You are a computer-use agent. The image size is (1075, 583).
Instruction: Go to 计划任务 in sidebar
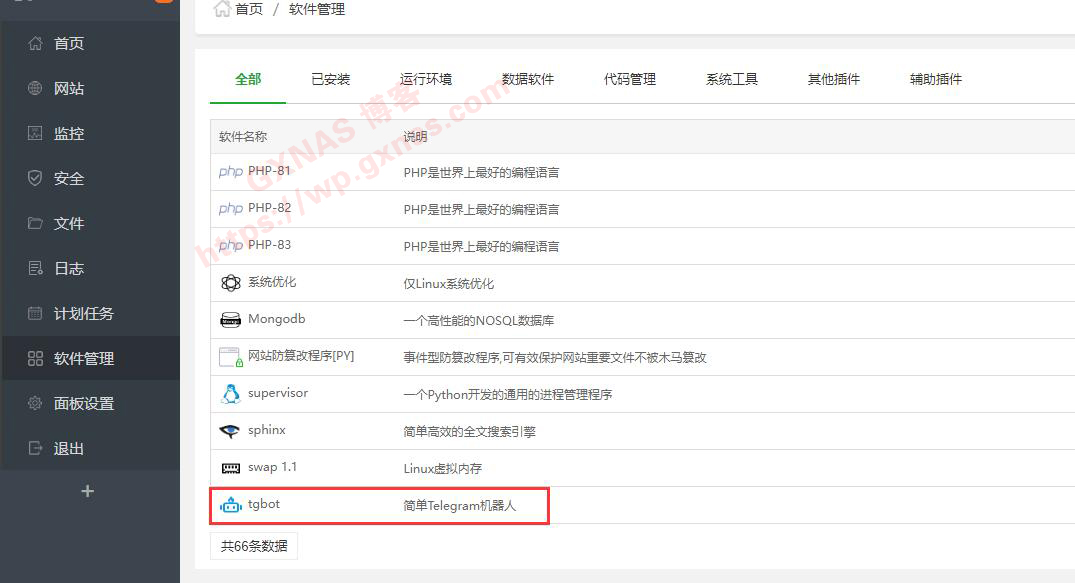tap(84, 314)
